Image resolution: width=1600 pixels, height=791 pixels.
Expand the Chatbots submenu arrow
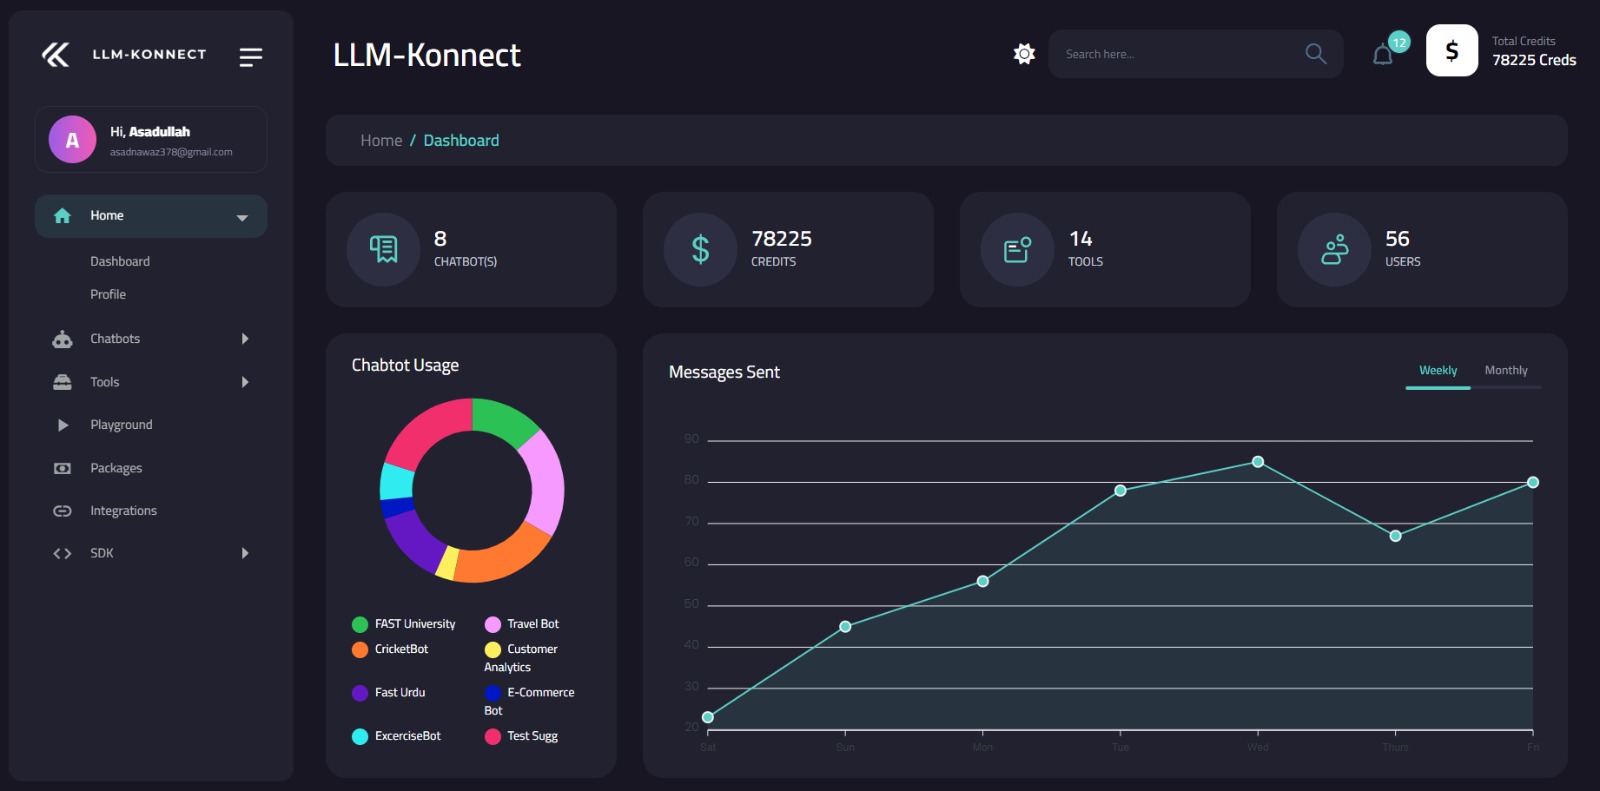click(245, 339)
